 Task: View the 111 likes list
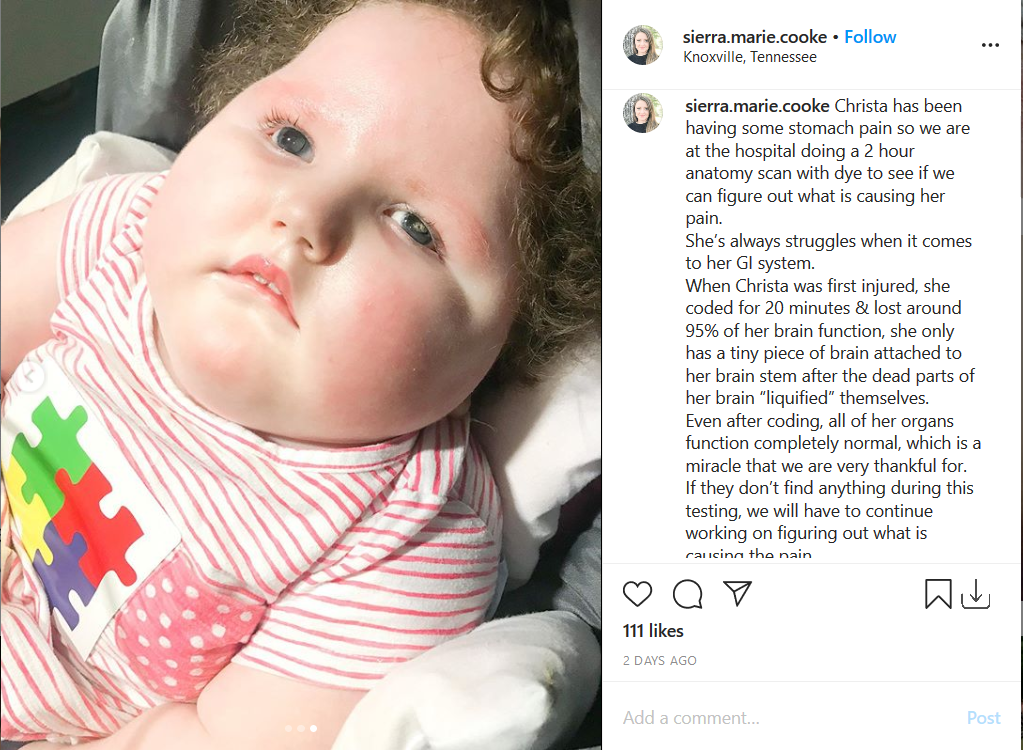pyautogui.click(x=653, y=631)
